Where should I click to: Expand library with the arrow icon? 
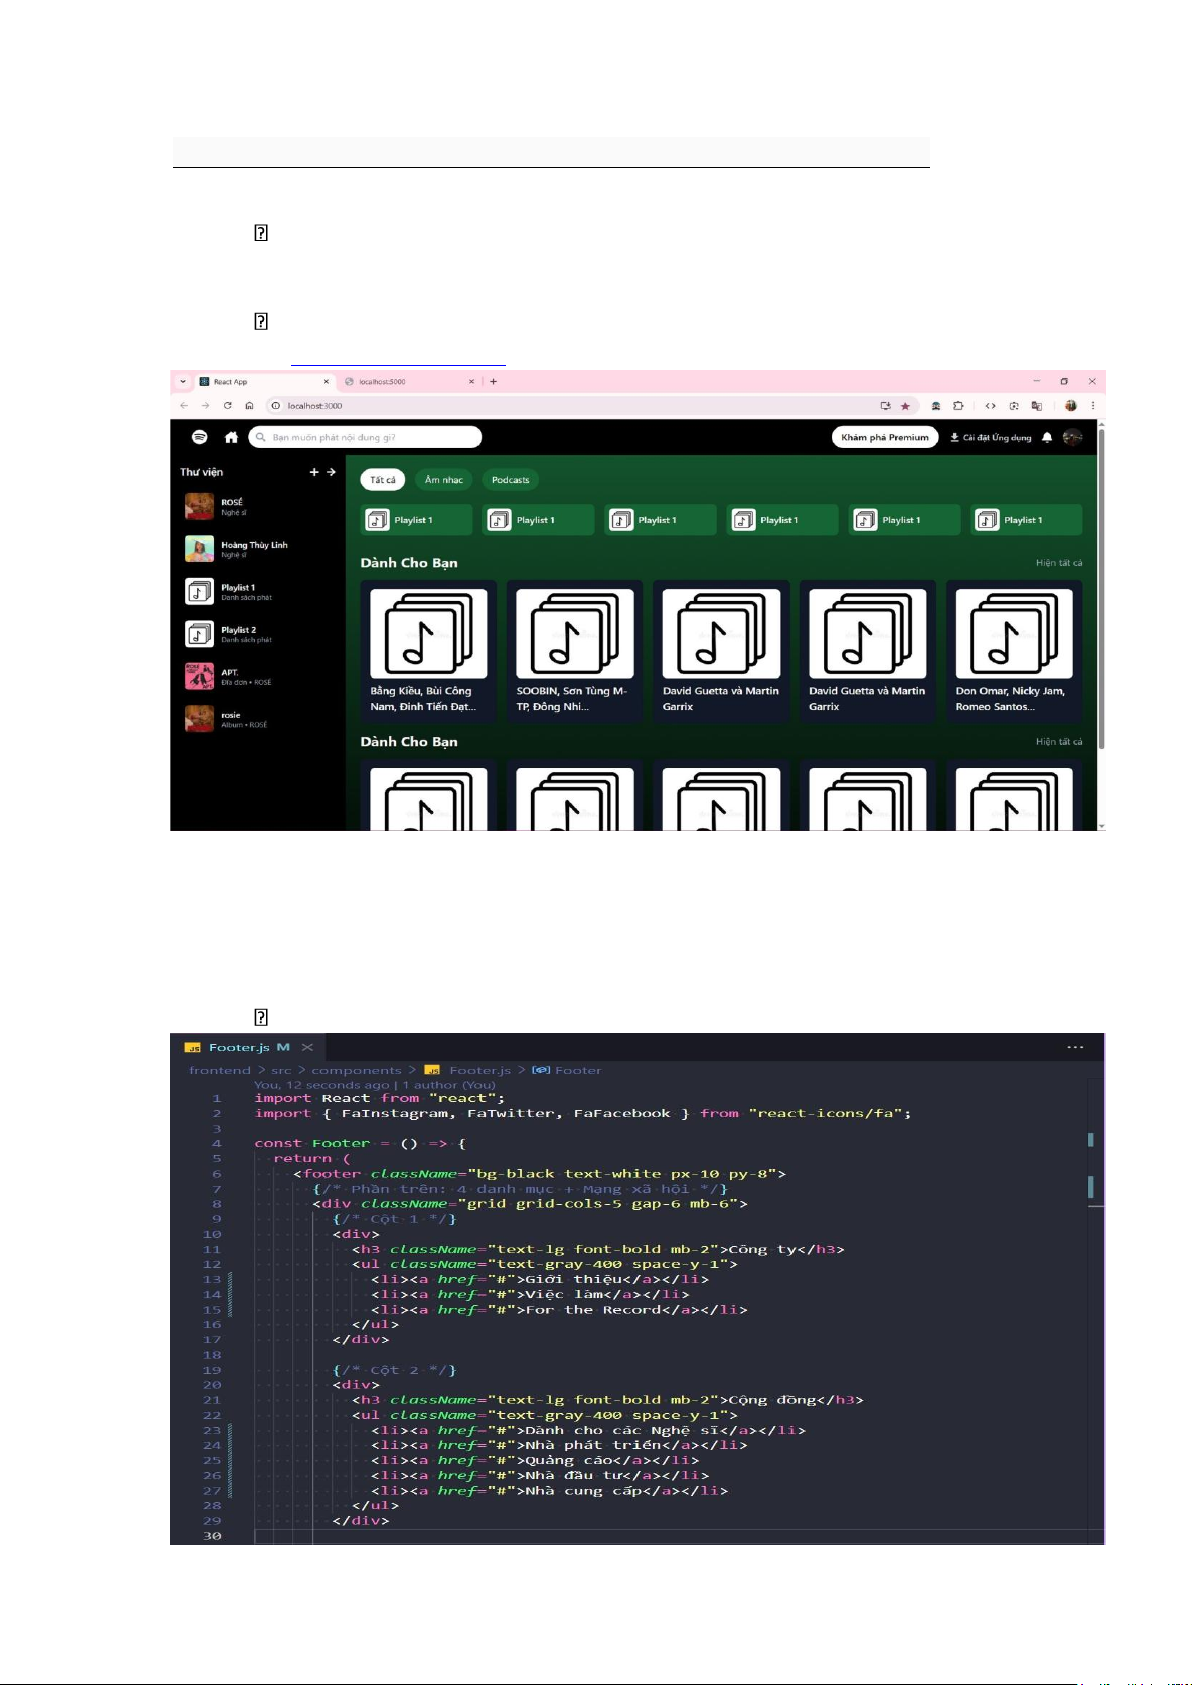331,472
